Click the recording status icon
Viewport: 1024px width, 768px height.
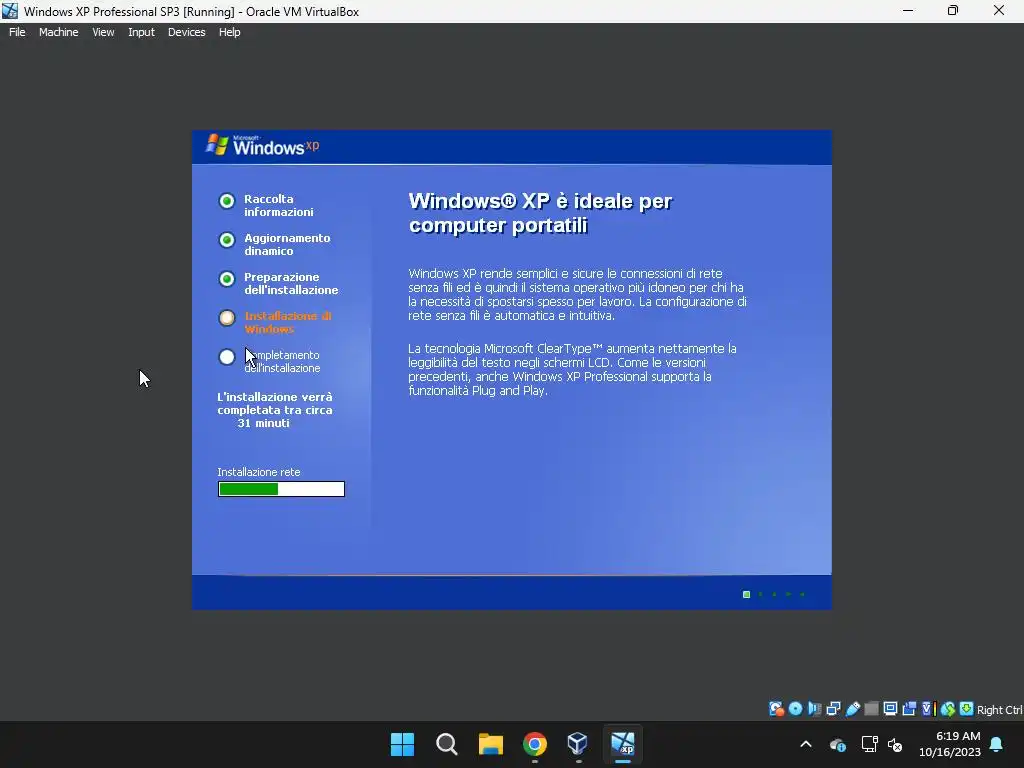909,709
